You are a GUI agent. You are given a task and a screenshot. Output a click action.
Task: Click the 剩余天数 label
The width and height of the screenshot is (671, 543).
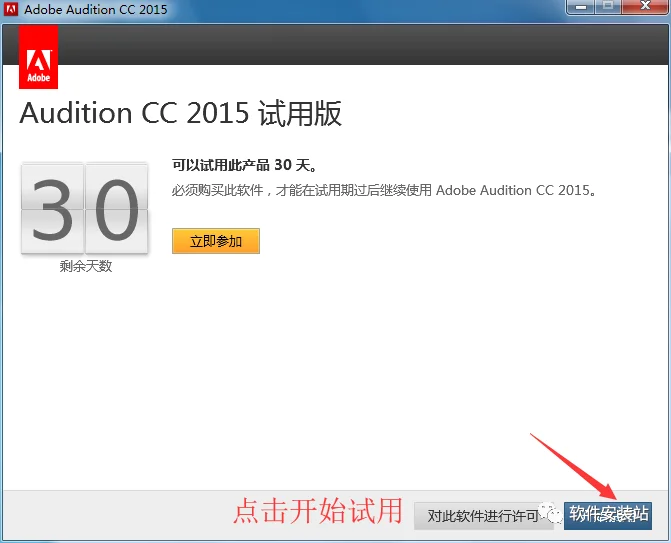86,266
